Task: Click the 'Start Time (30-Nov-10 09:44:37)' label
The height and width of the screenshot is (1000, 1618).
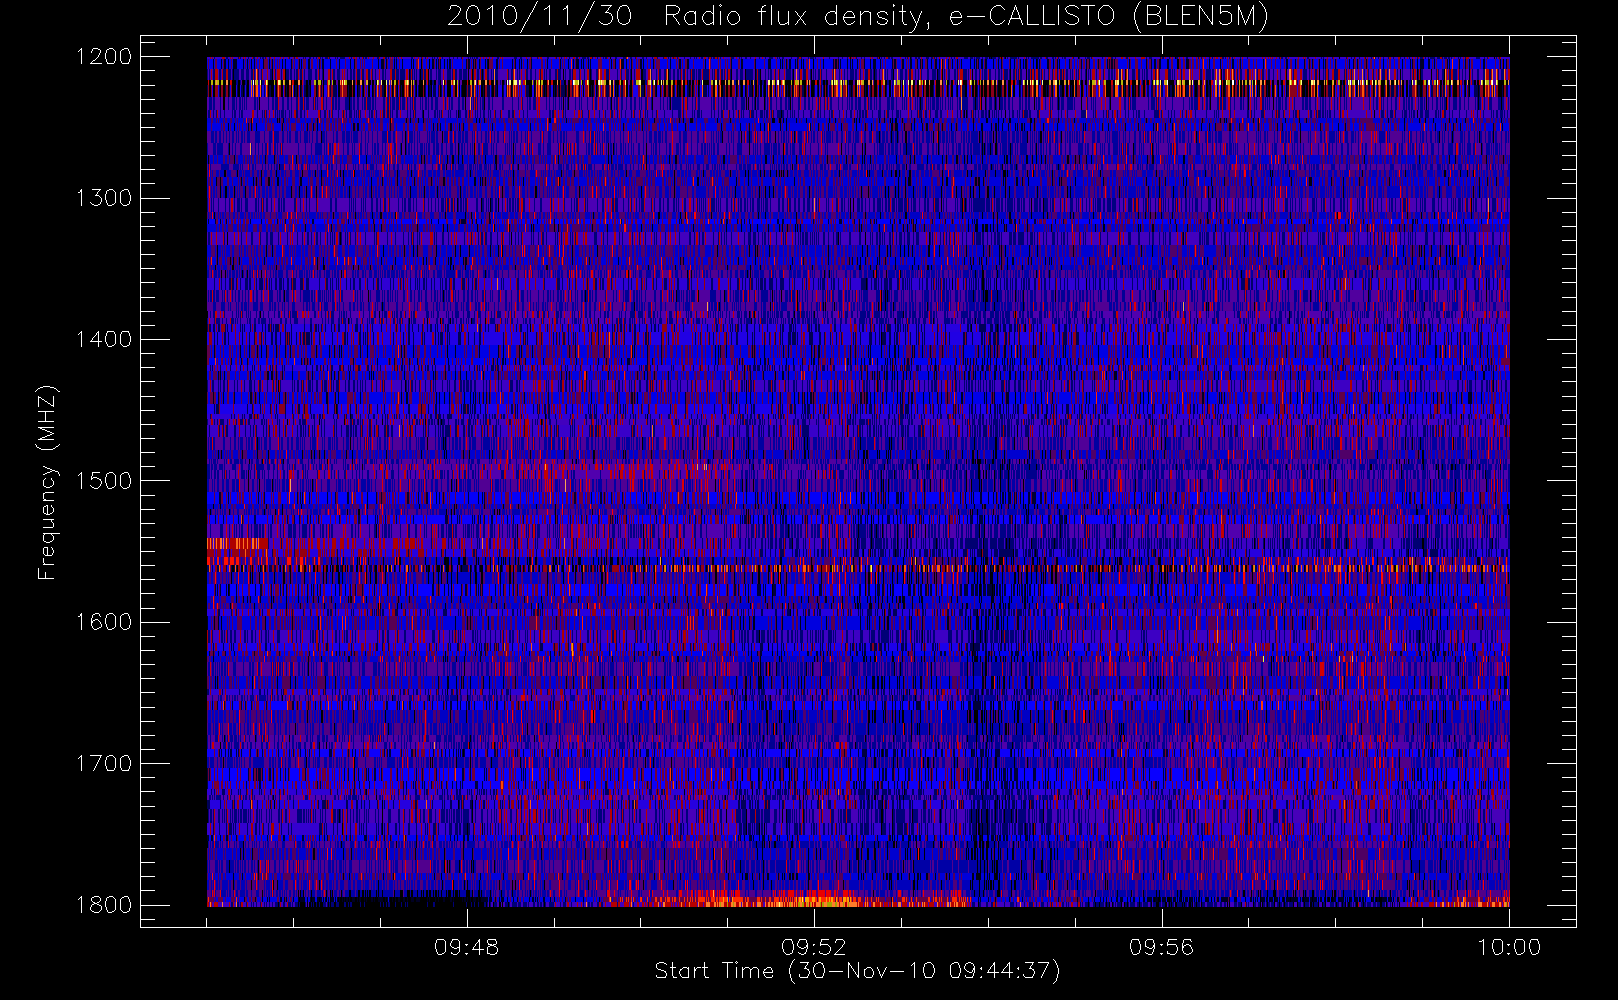Action: point(857,971)
